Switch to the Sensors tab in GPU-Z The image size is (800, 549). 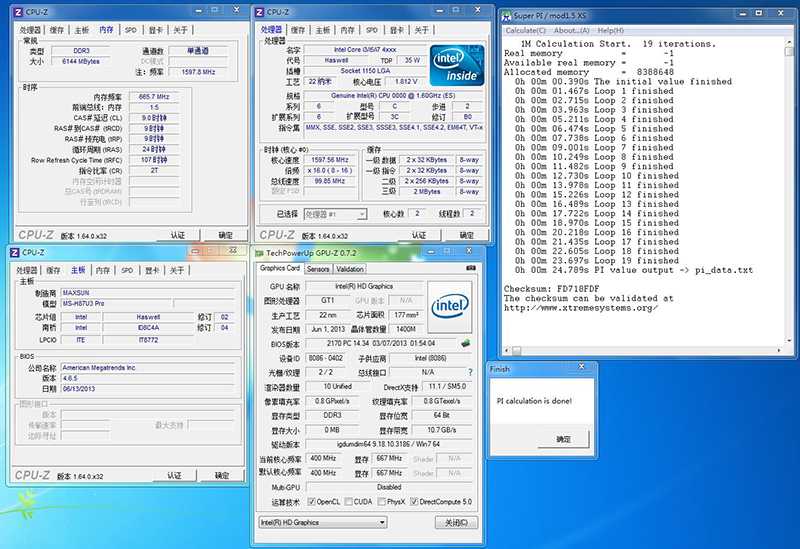click(318, 269)
